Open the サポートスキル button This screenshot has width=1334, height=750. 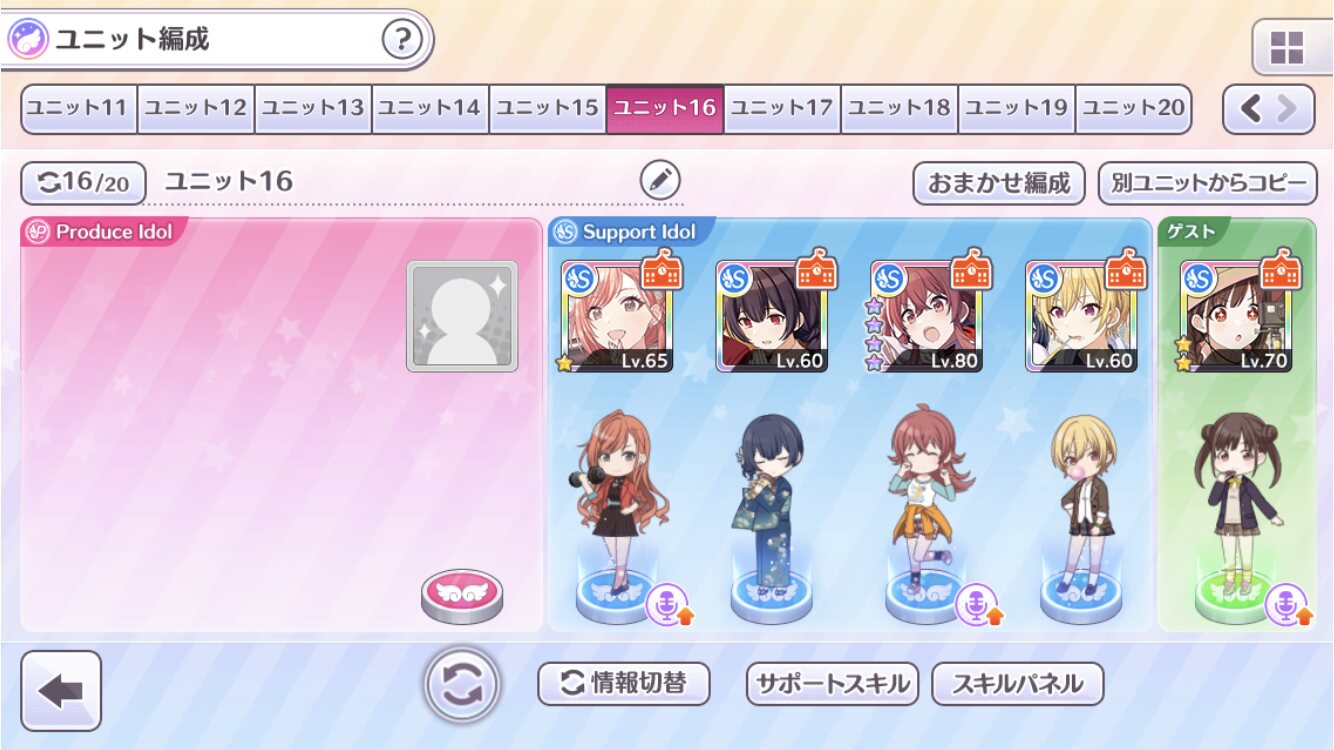[832, 684]
